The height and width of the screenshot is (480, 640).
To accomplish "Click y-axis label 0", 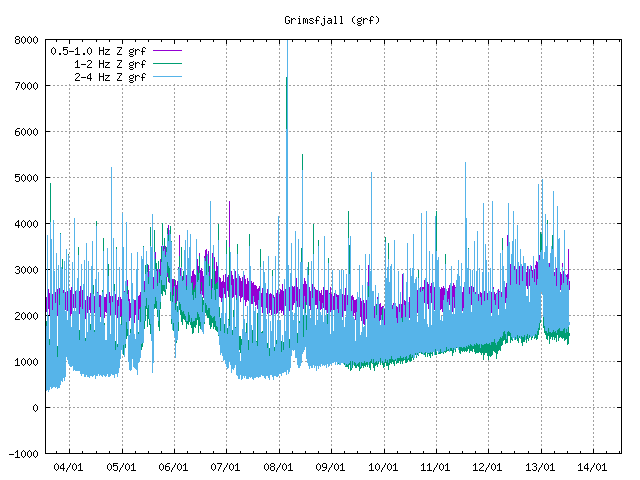I will pos(36,408).
